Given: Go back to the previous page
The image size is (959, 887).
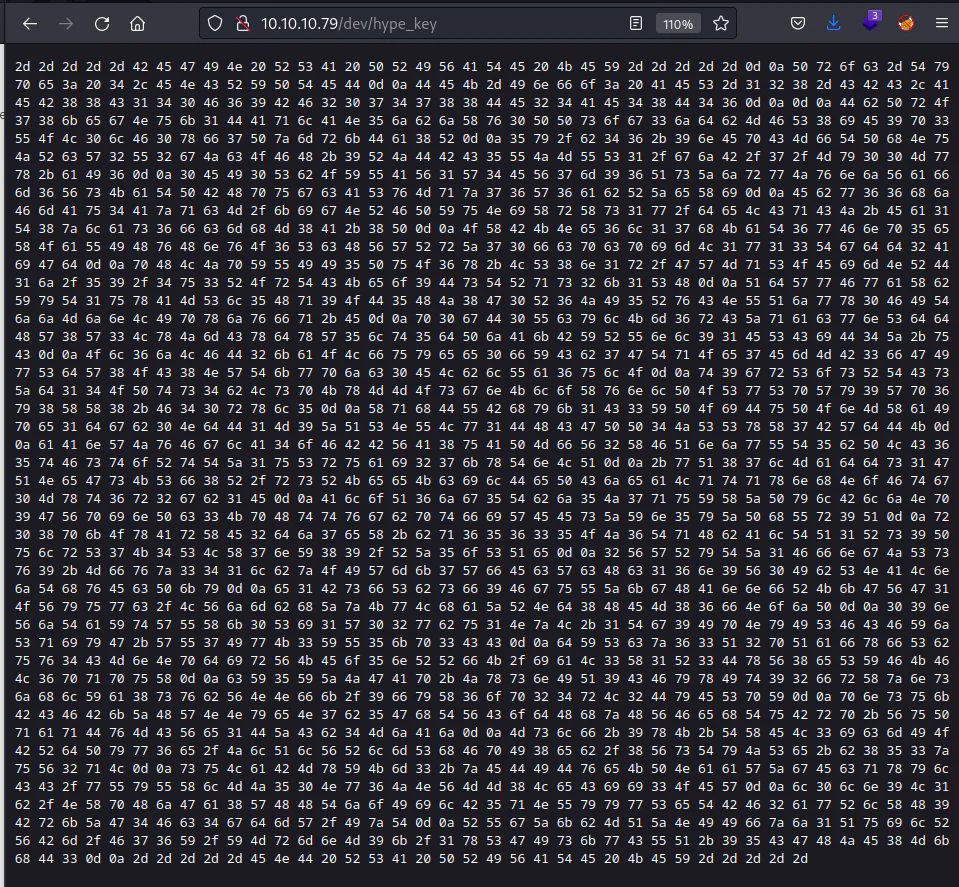Looking at the screenshot, I should click(x=30, y=24).
